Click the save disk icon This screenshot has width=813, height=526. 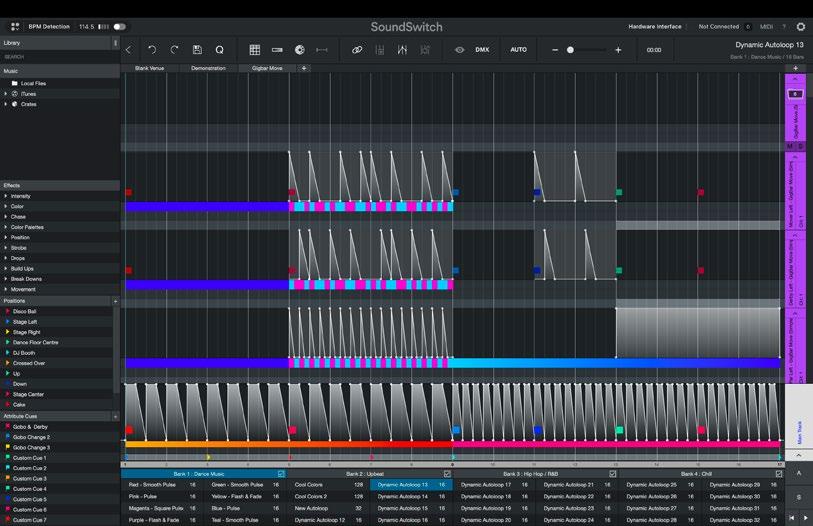pos(197,50)
